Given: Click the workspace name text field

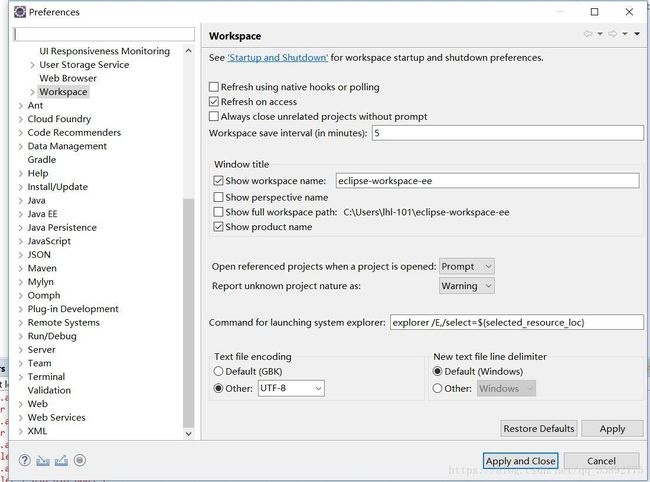Looking at the screenshot, I should pyautogui.click(x=487, y=181).
